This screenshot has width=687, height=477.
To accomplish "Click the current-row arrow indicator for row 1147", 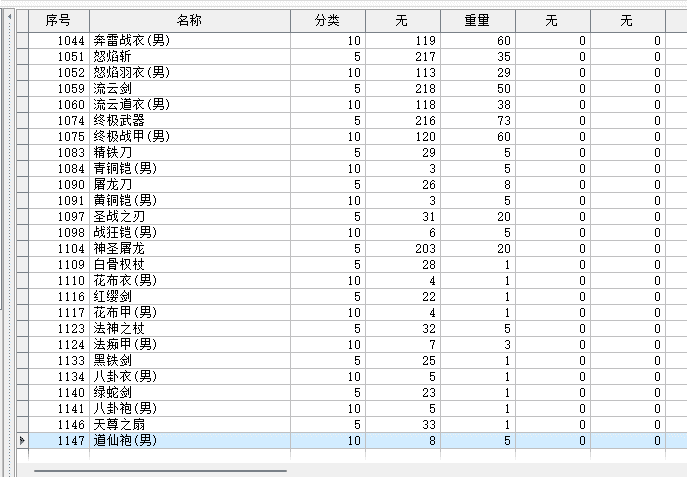I will (22, 441).
